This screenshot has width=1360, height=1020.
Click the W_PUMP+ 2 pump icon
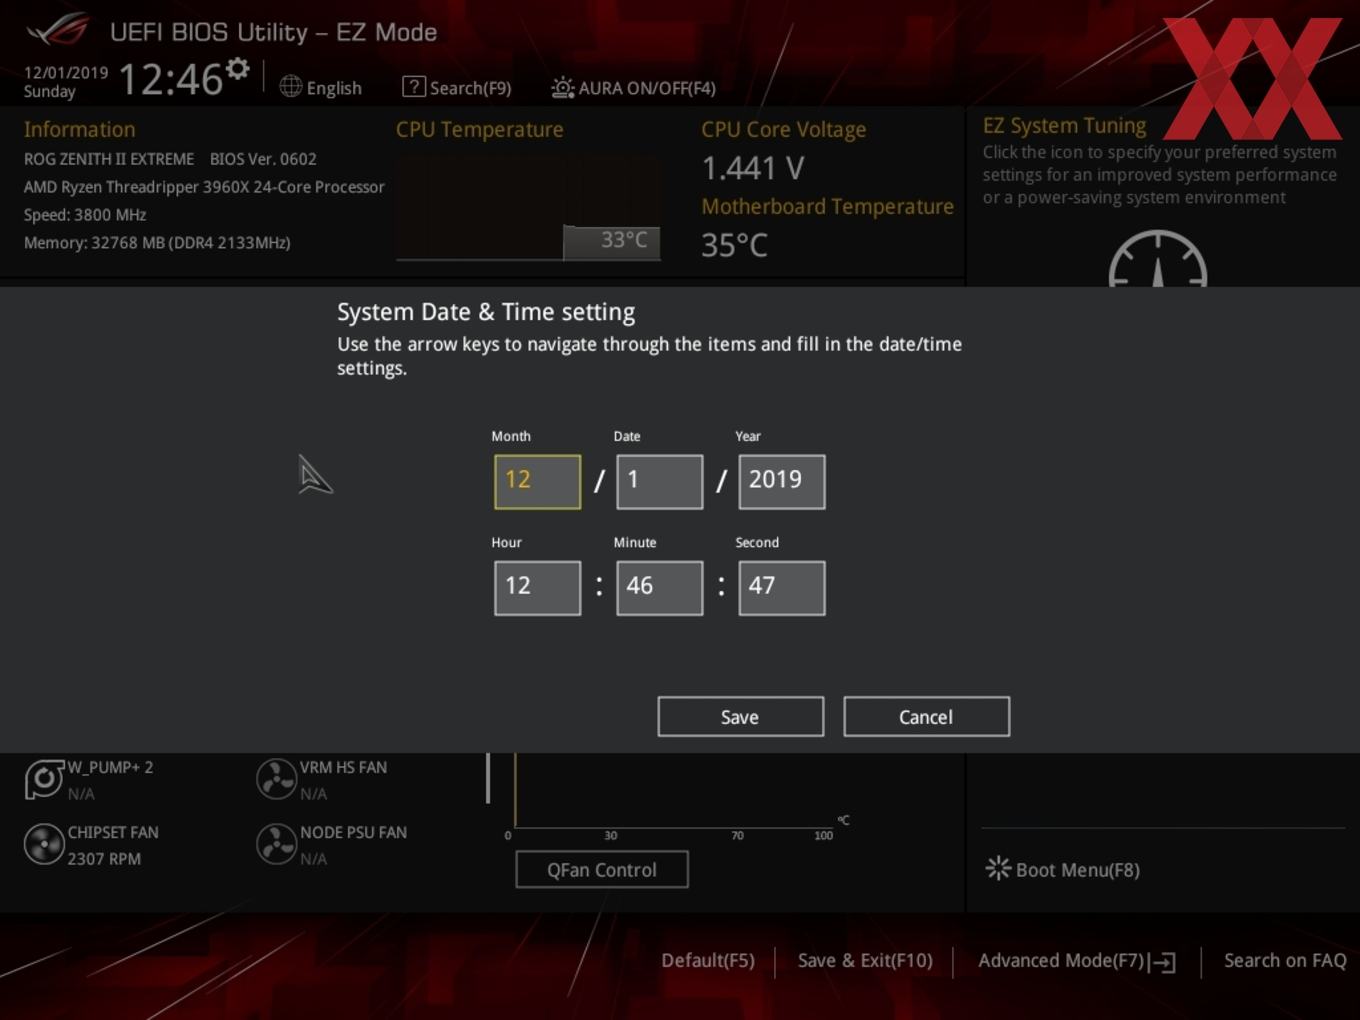[x=44, y=780]
